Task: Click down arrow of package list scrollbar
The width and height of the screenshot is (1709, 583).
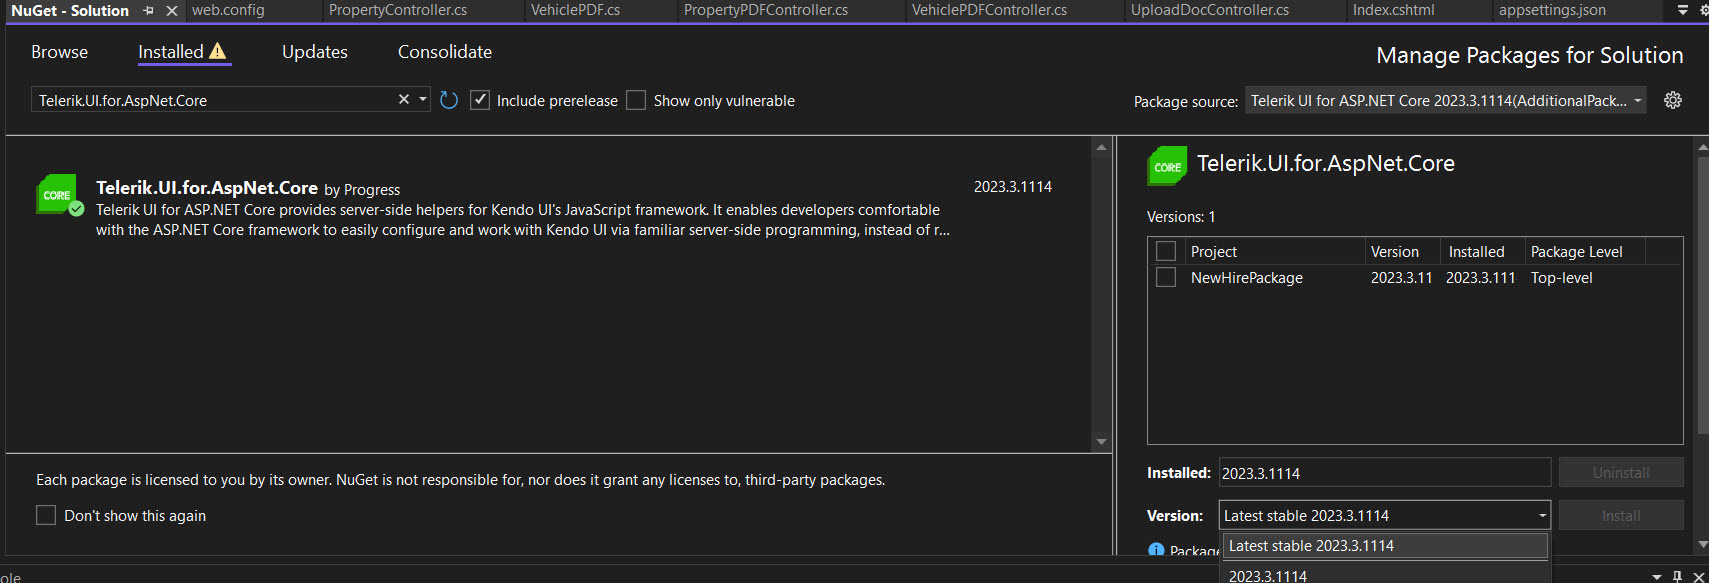Action: 1101,442
